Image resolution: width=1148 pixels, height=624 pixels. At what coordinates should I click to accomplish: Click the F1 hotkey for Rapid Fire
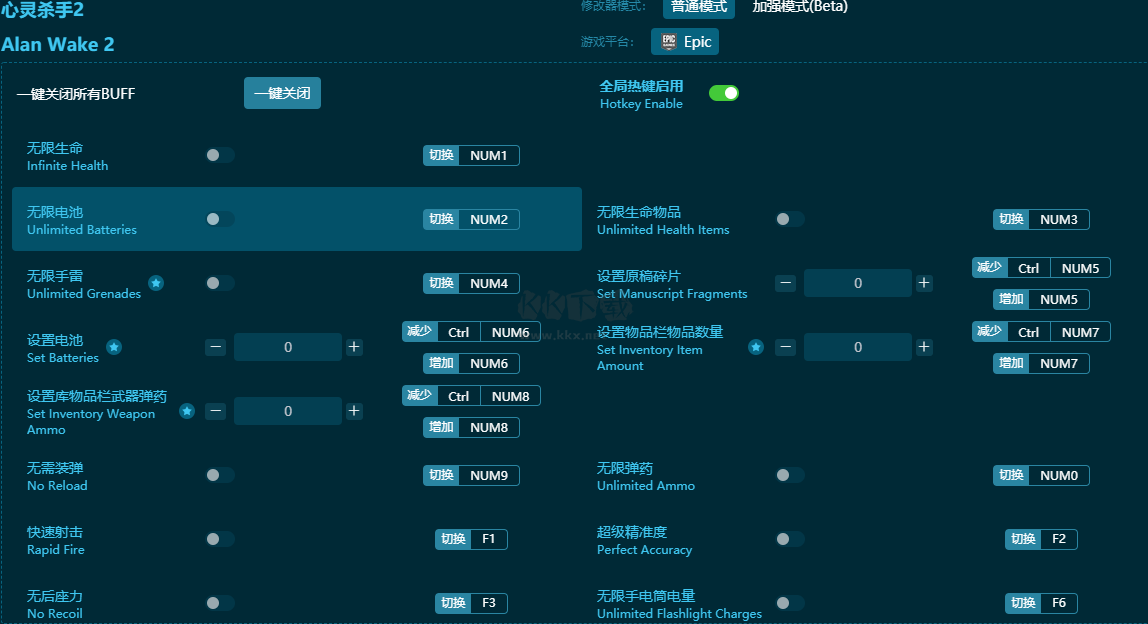click(472, 539)
